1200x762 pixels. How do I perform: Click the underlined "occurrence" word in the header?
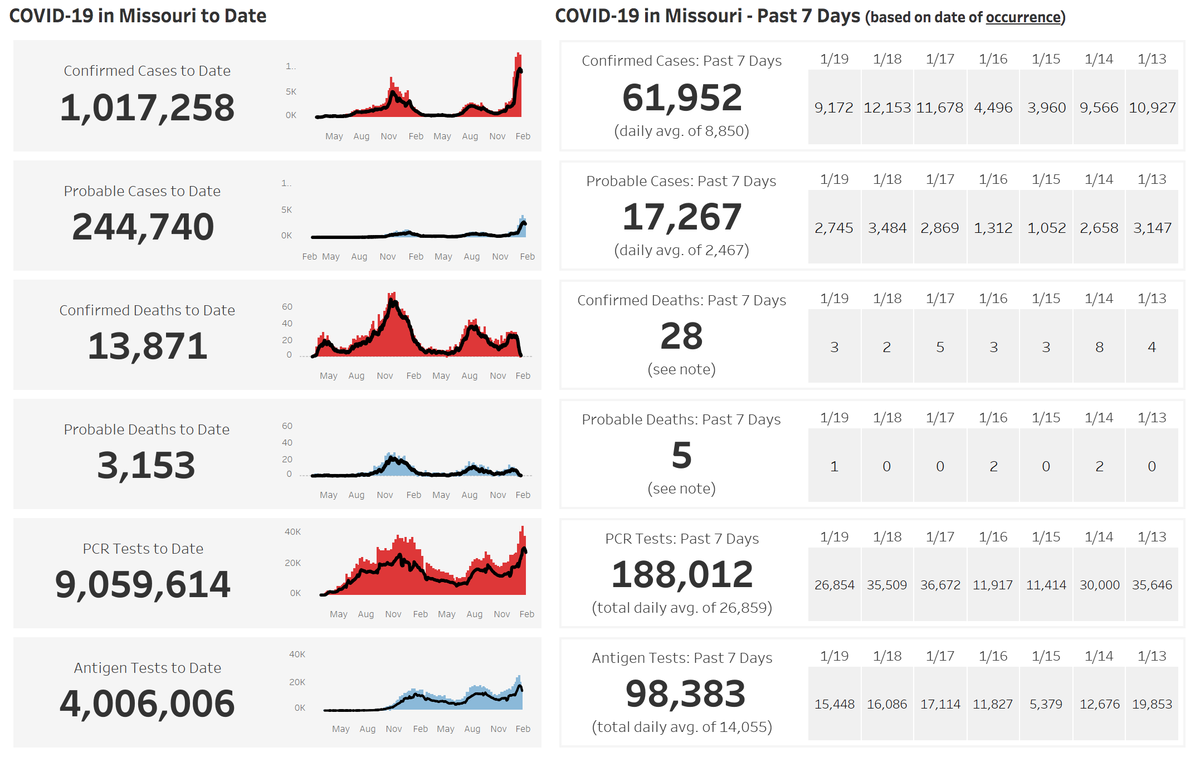point(1024,17)
